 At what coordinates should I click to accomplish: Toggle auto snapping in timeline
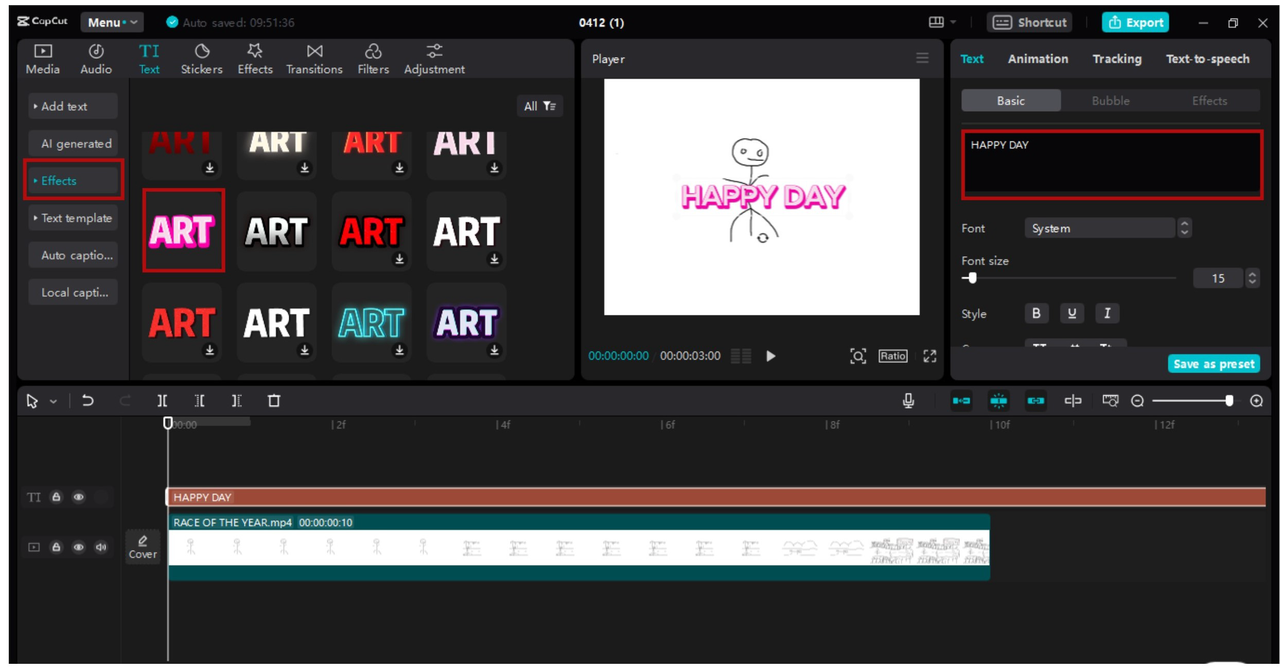point(998,400)
